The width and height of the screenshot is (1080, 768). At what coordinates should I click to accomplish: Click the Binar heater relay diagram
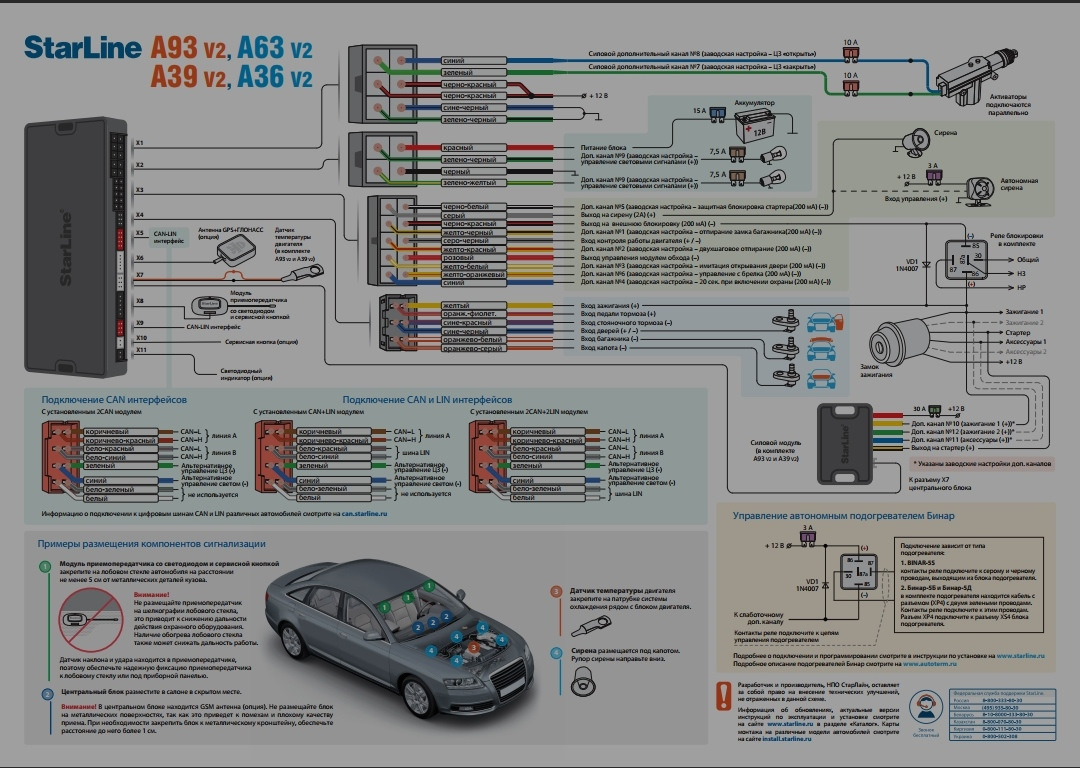click(x=858, y=572)
